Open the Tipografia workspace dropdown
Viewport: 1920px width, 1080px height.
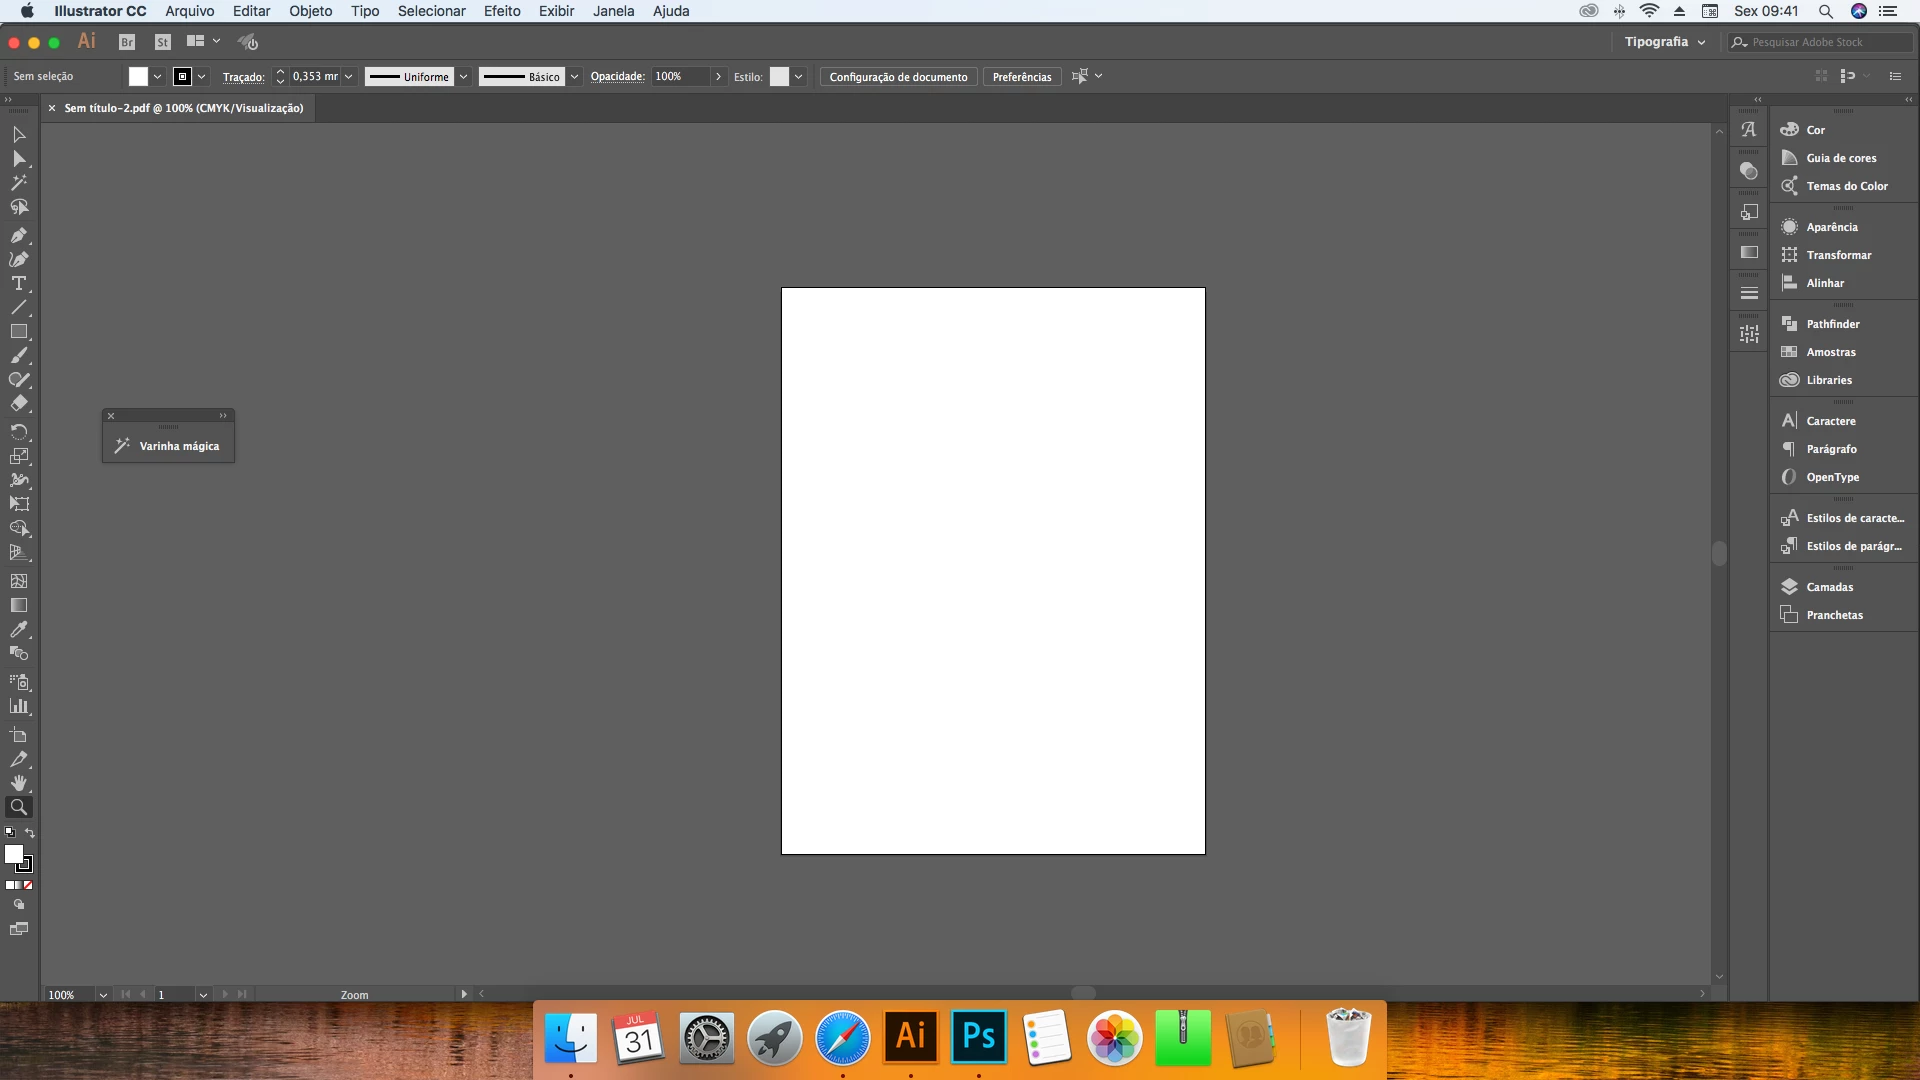[x=1665, y=42]
